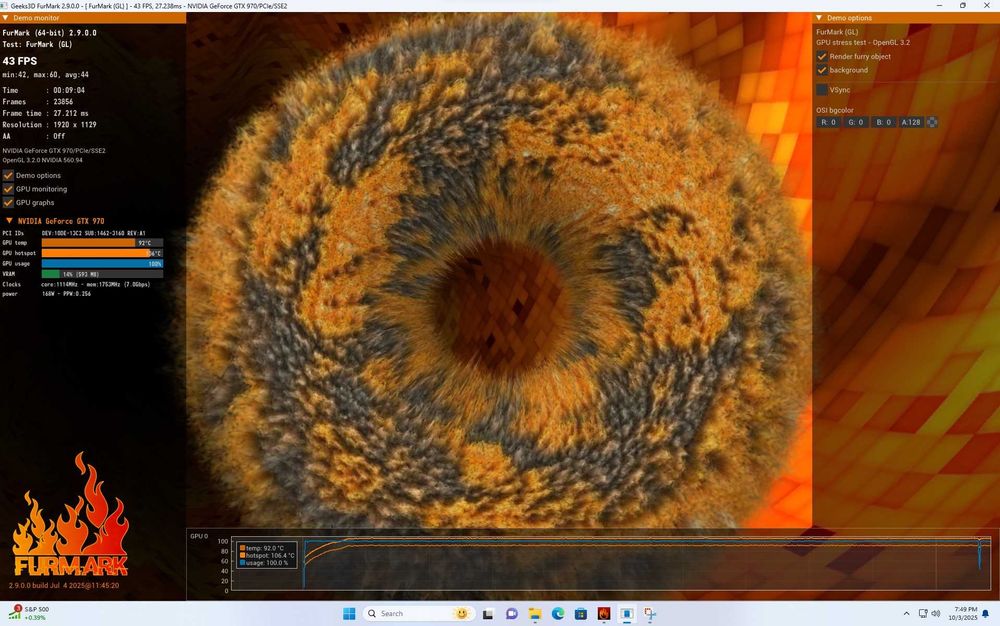Click the volume speaker tray icon
This screenshot has height=626, width=1000.
[936, 614]
